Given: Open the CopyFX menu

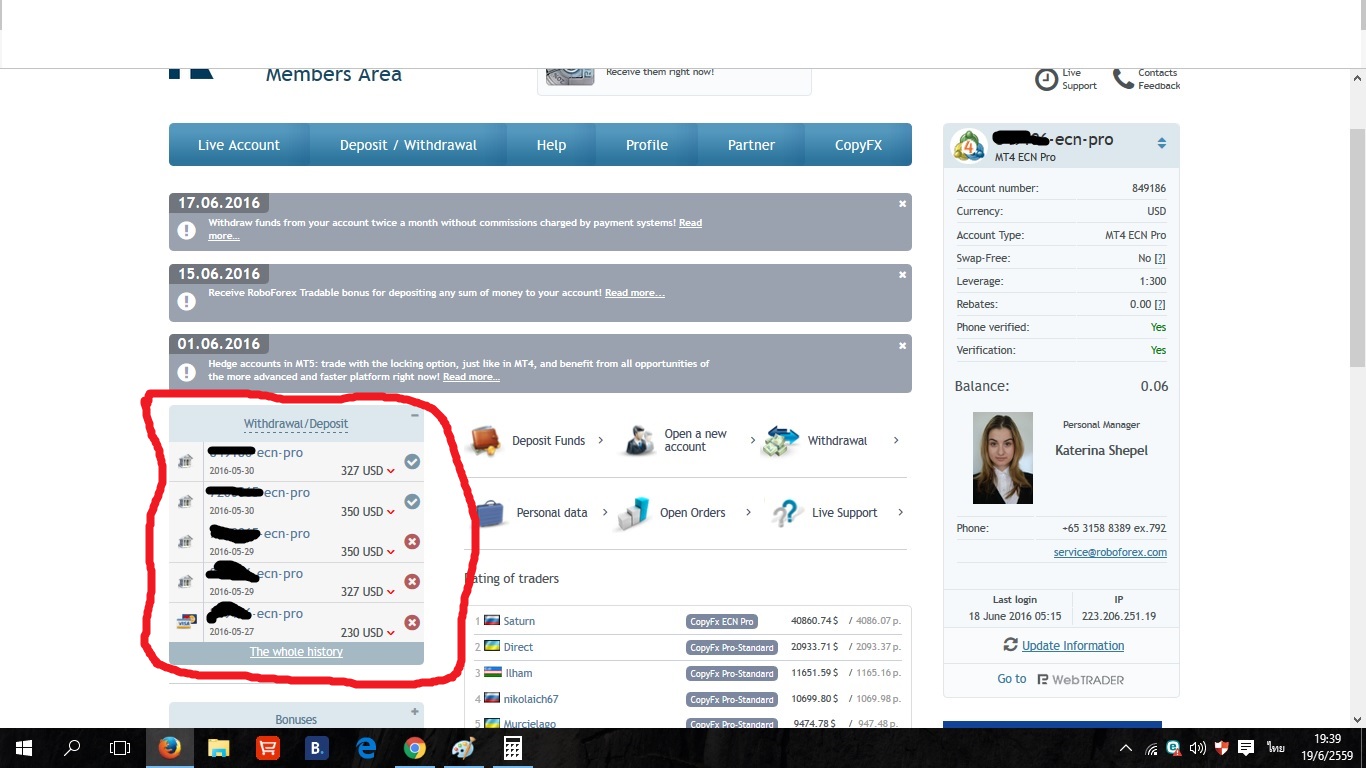Looking at the screenshot, I should tap(858, 145).
